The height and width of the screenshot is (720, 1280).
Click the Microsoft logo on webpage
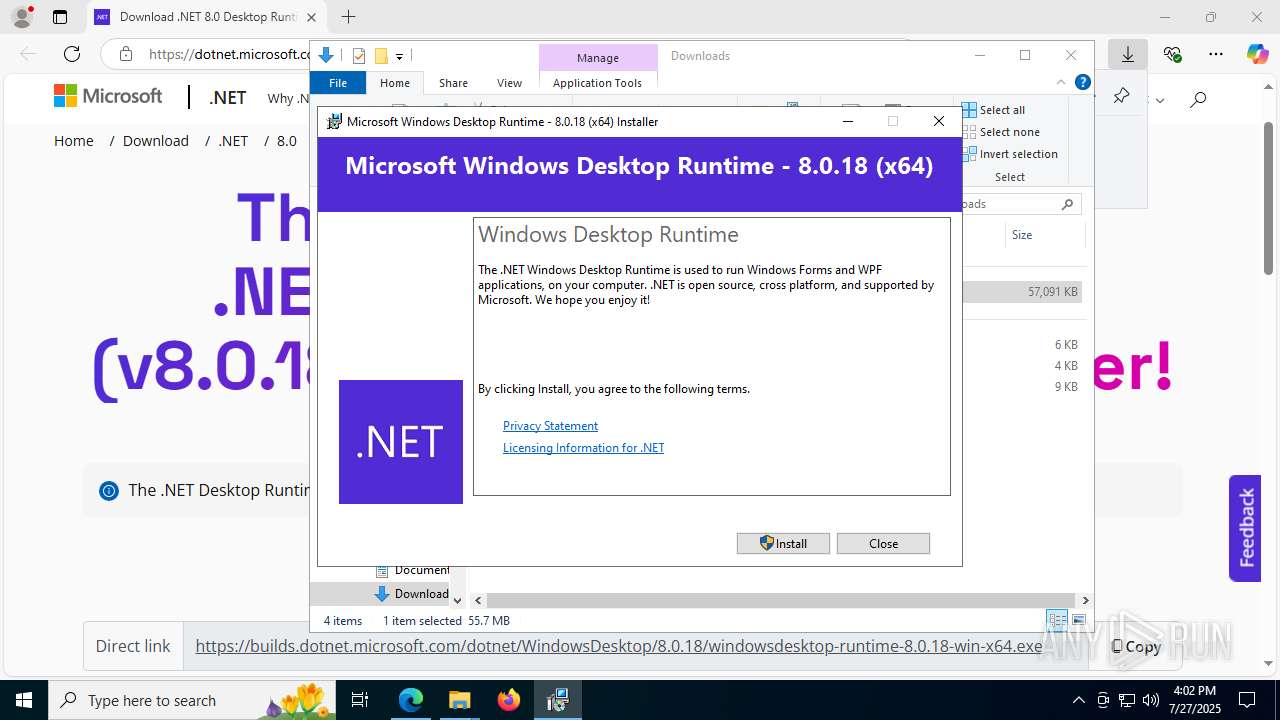click(x=108, y=96)
